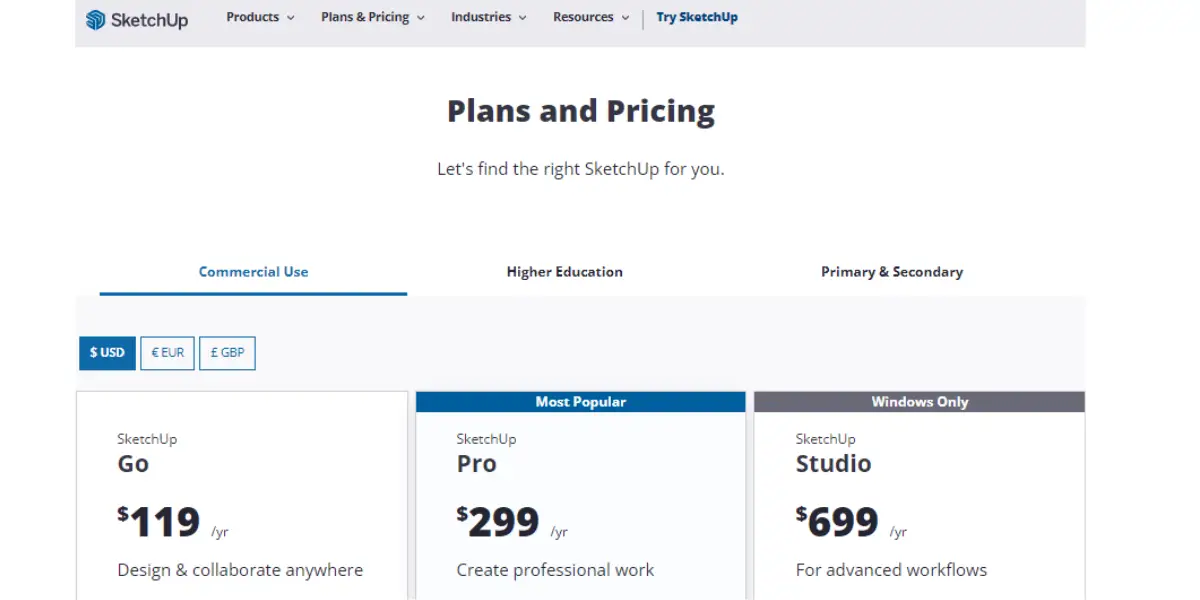Viewport: 1200px width, 600px height.
Task: Click the SketchUp logo icon
Action: point(96,19)
